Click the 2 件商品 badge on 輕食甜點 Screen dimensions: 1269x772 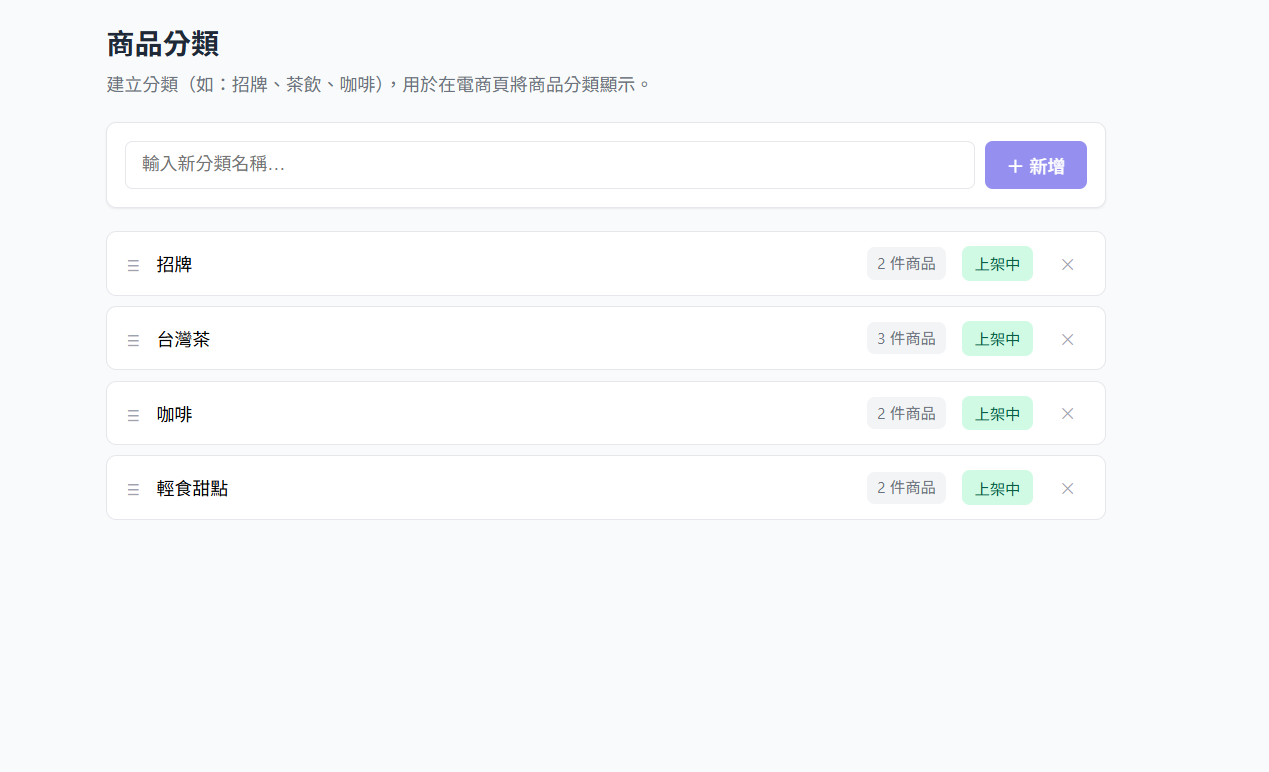[906, 488]
